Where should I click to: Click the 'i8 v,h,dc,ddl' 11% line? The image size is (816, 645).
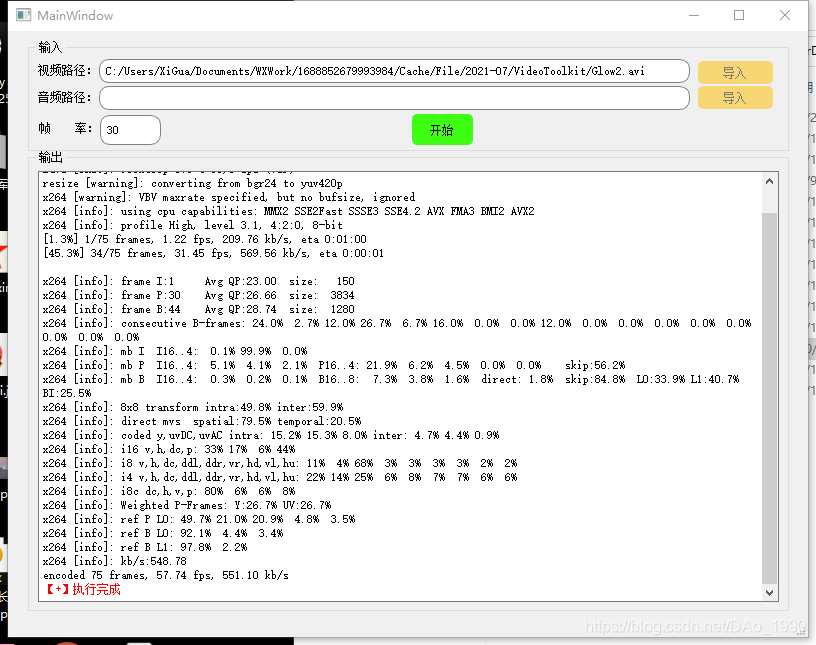point(280,463)
